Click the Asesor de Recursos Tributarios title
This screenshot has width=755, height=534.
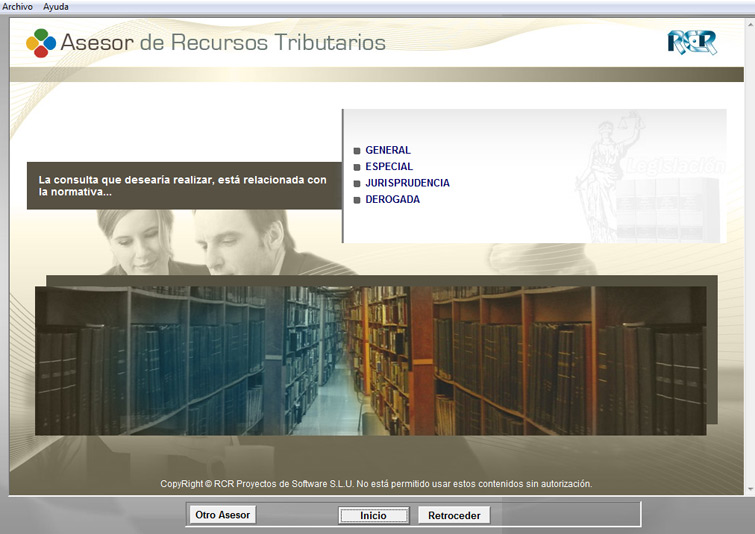point(222,43)
